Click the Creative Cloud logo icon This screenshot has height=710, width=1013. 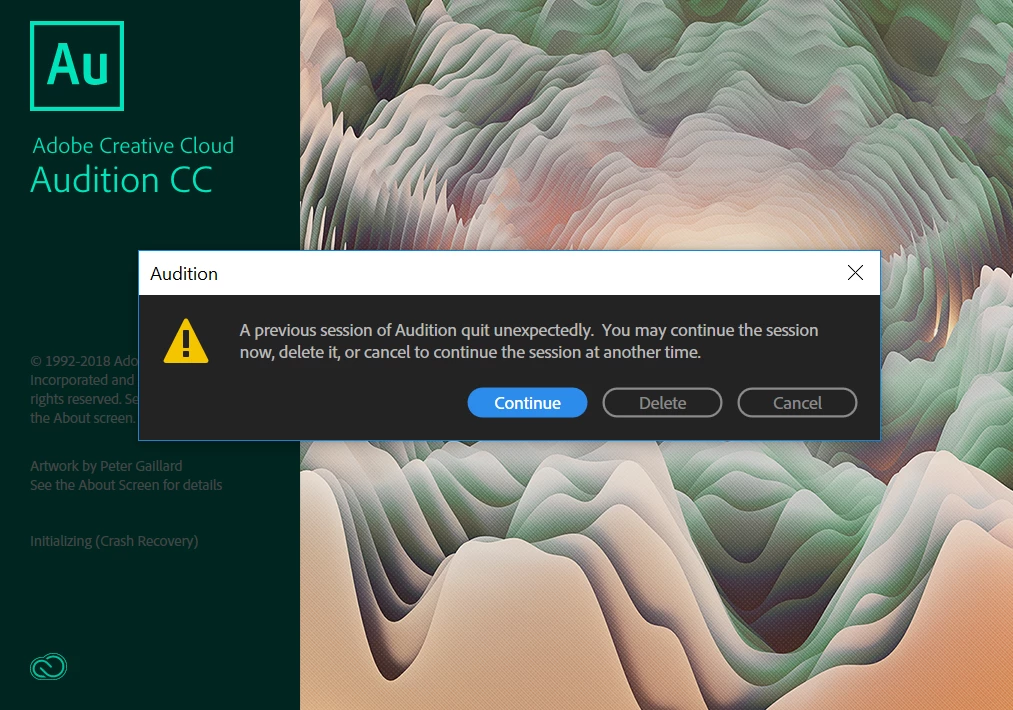tap(48, 667)
